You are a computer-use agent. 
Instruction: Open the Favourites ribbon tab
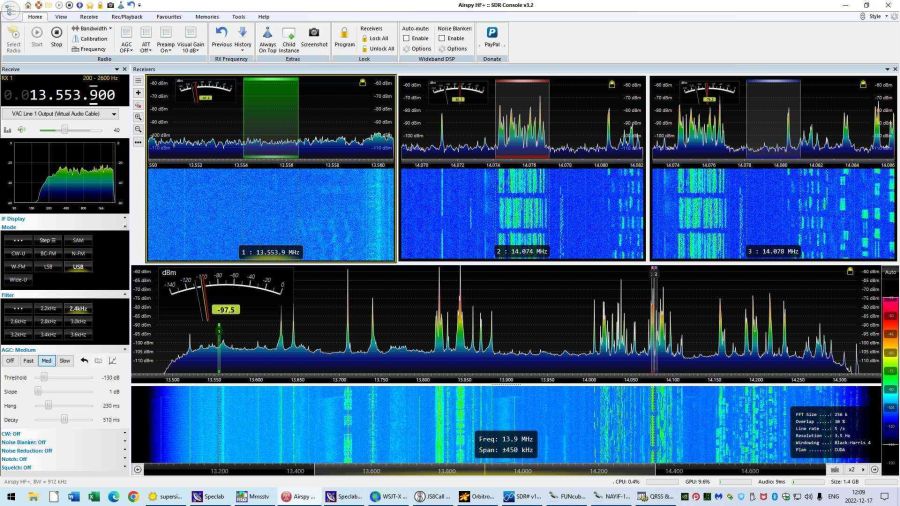click(x=168, y=17)
